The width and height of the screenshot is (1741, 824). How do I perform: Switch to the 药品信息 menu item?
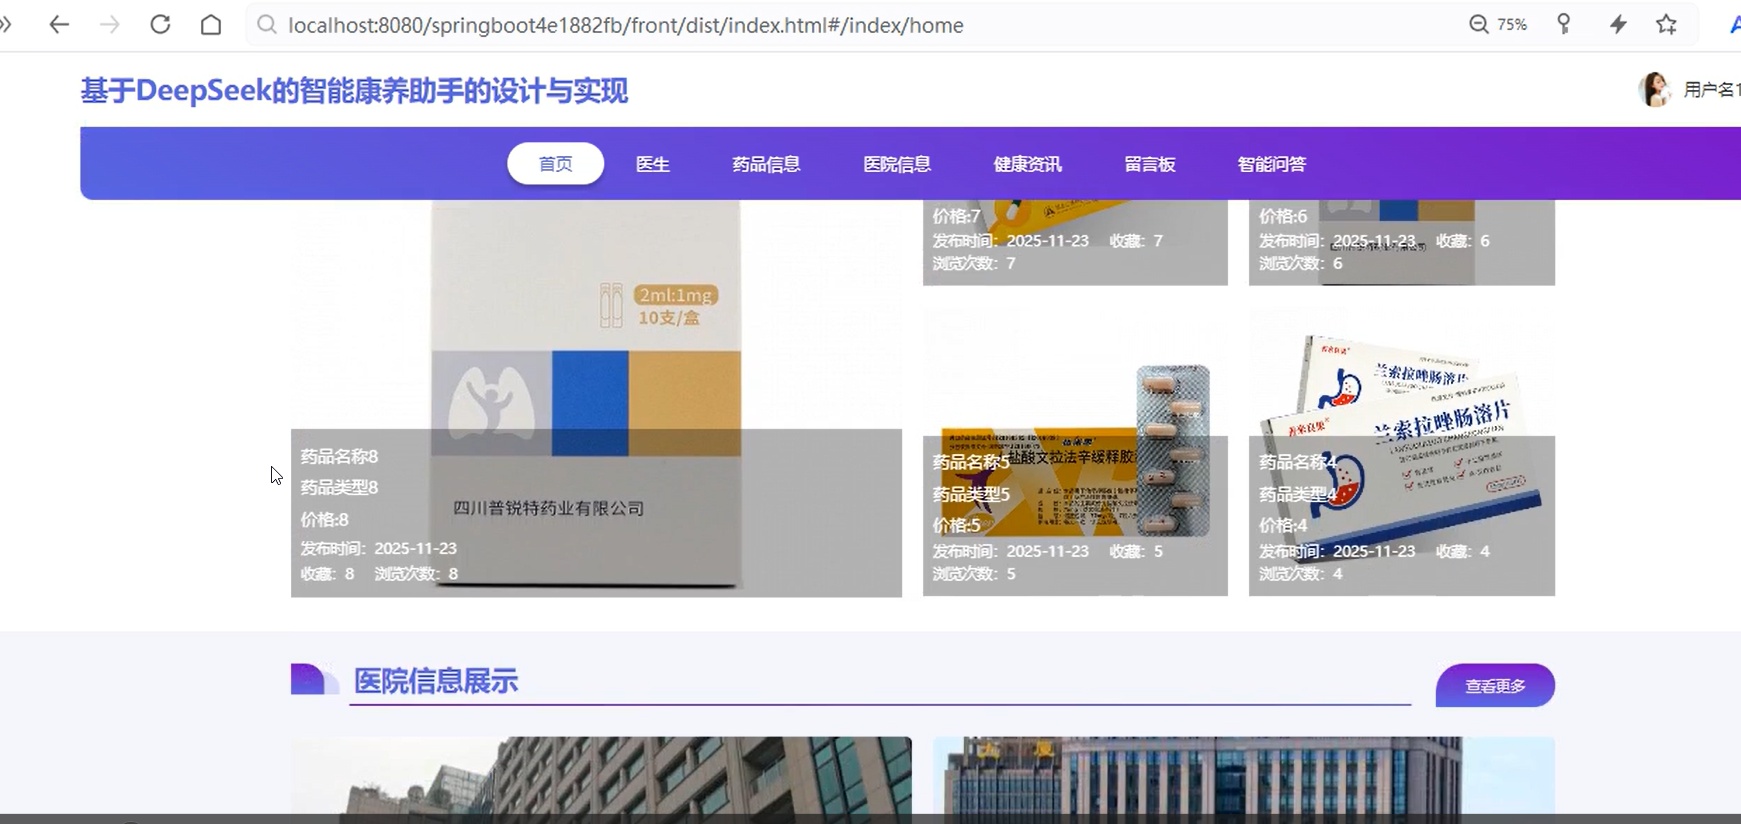pyautogui.click(x=766, y=164)
